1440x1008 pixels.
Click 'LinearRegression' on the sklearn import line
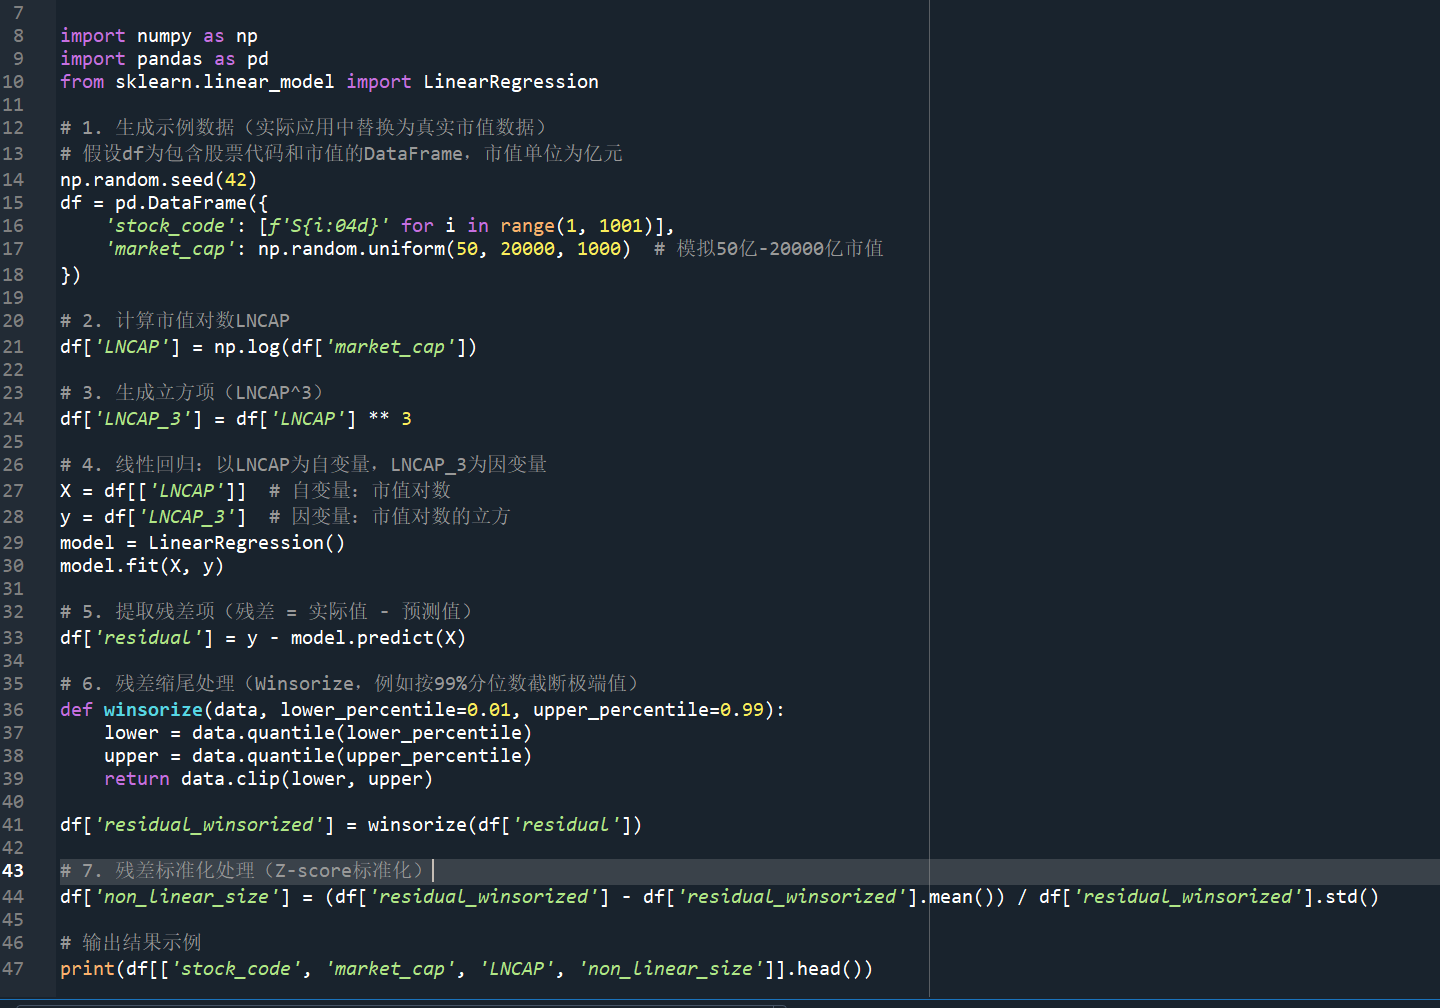[x=511, y=82]
